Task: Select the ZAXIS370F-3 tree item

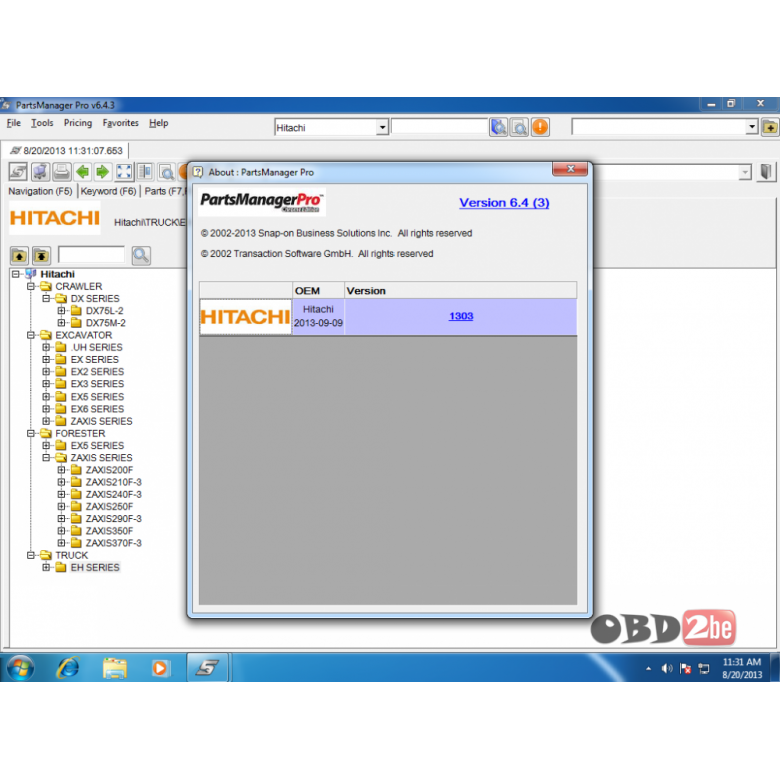Action: pos(113,543)
